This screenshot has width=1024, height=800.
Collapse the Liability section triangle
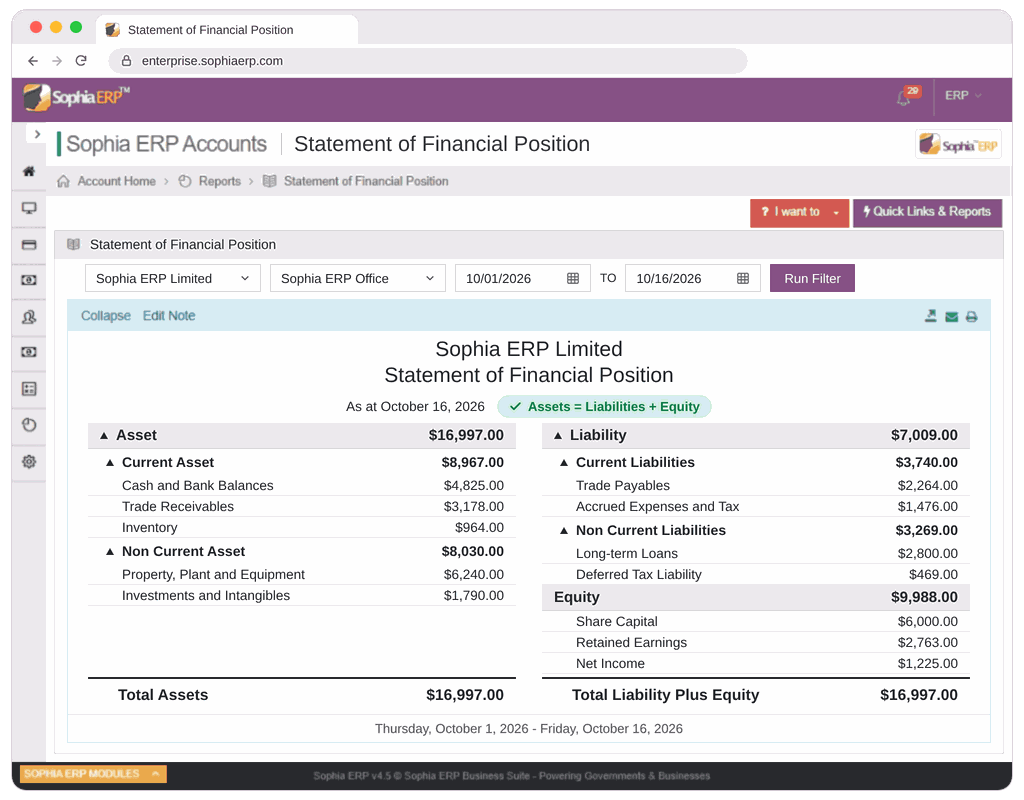558,436
